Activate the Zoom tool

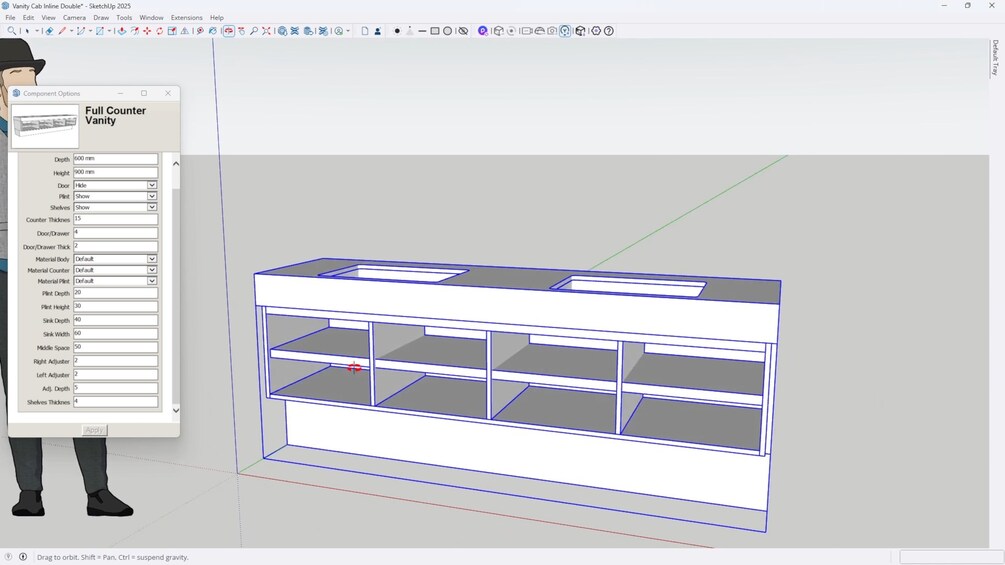coord(254,31)
